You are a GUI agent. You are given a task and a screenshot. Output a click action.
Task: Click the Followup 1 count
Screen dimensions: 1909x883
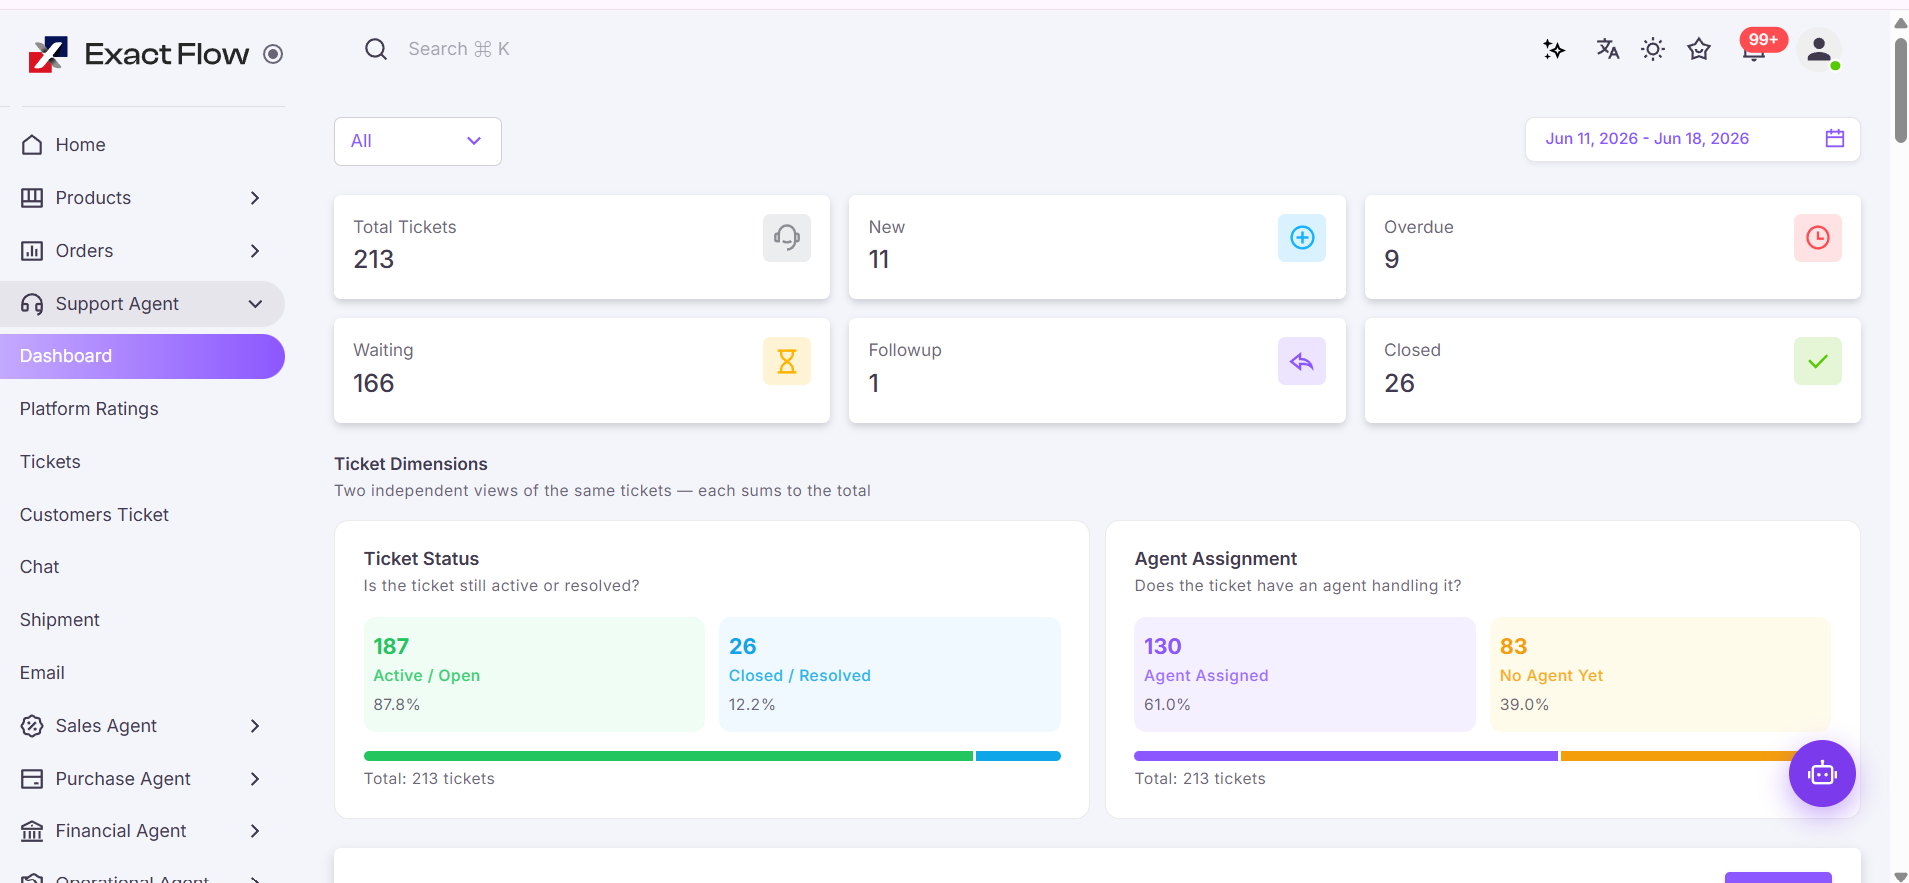point(874,383)
